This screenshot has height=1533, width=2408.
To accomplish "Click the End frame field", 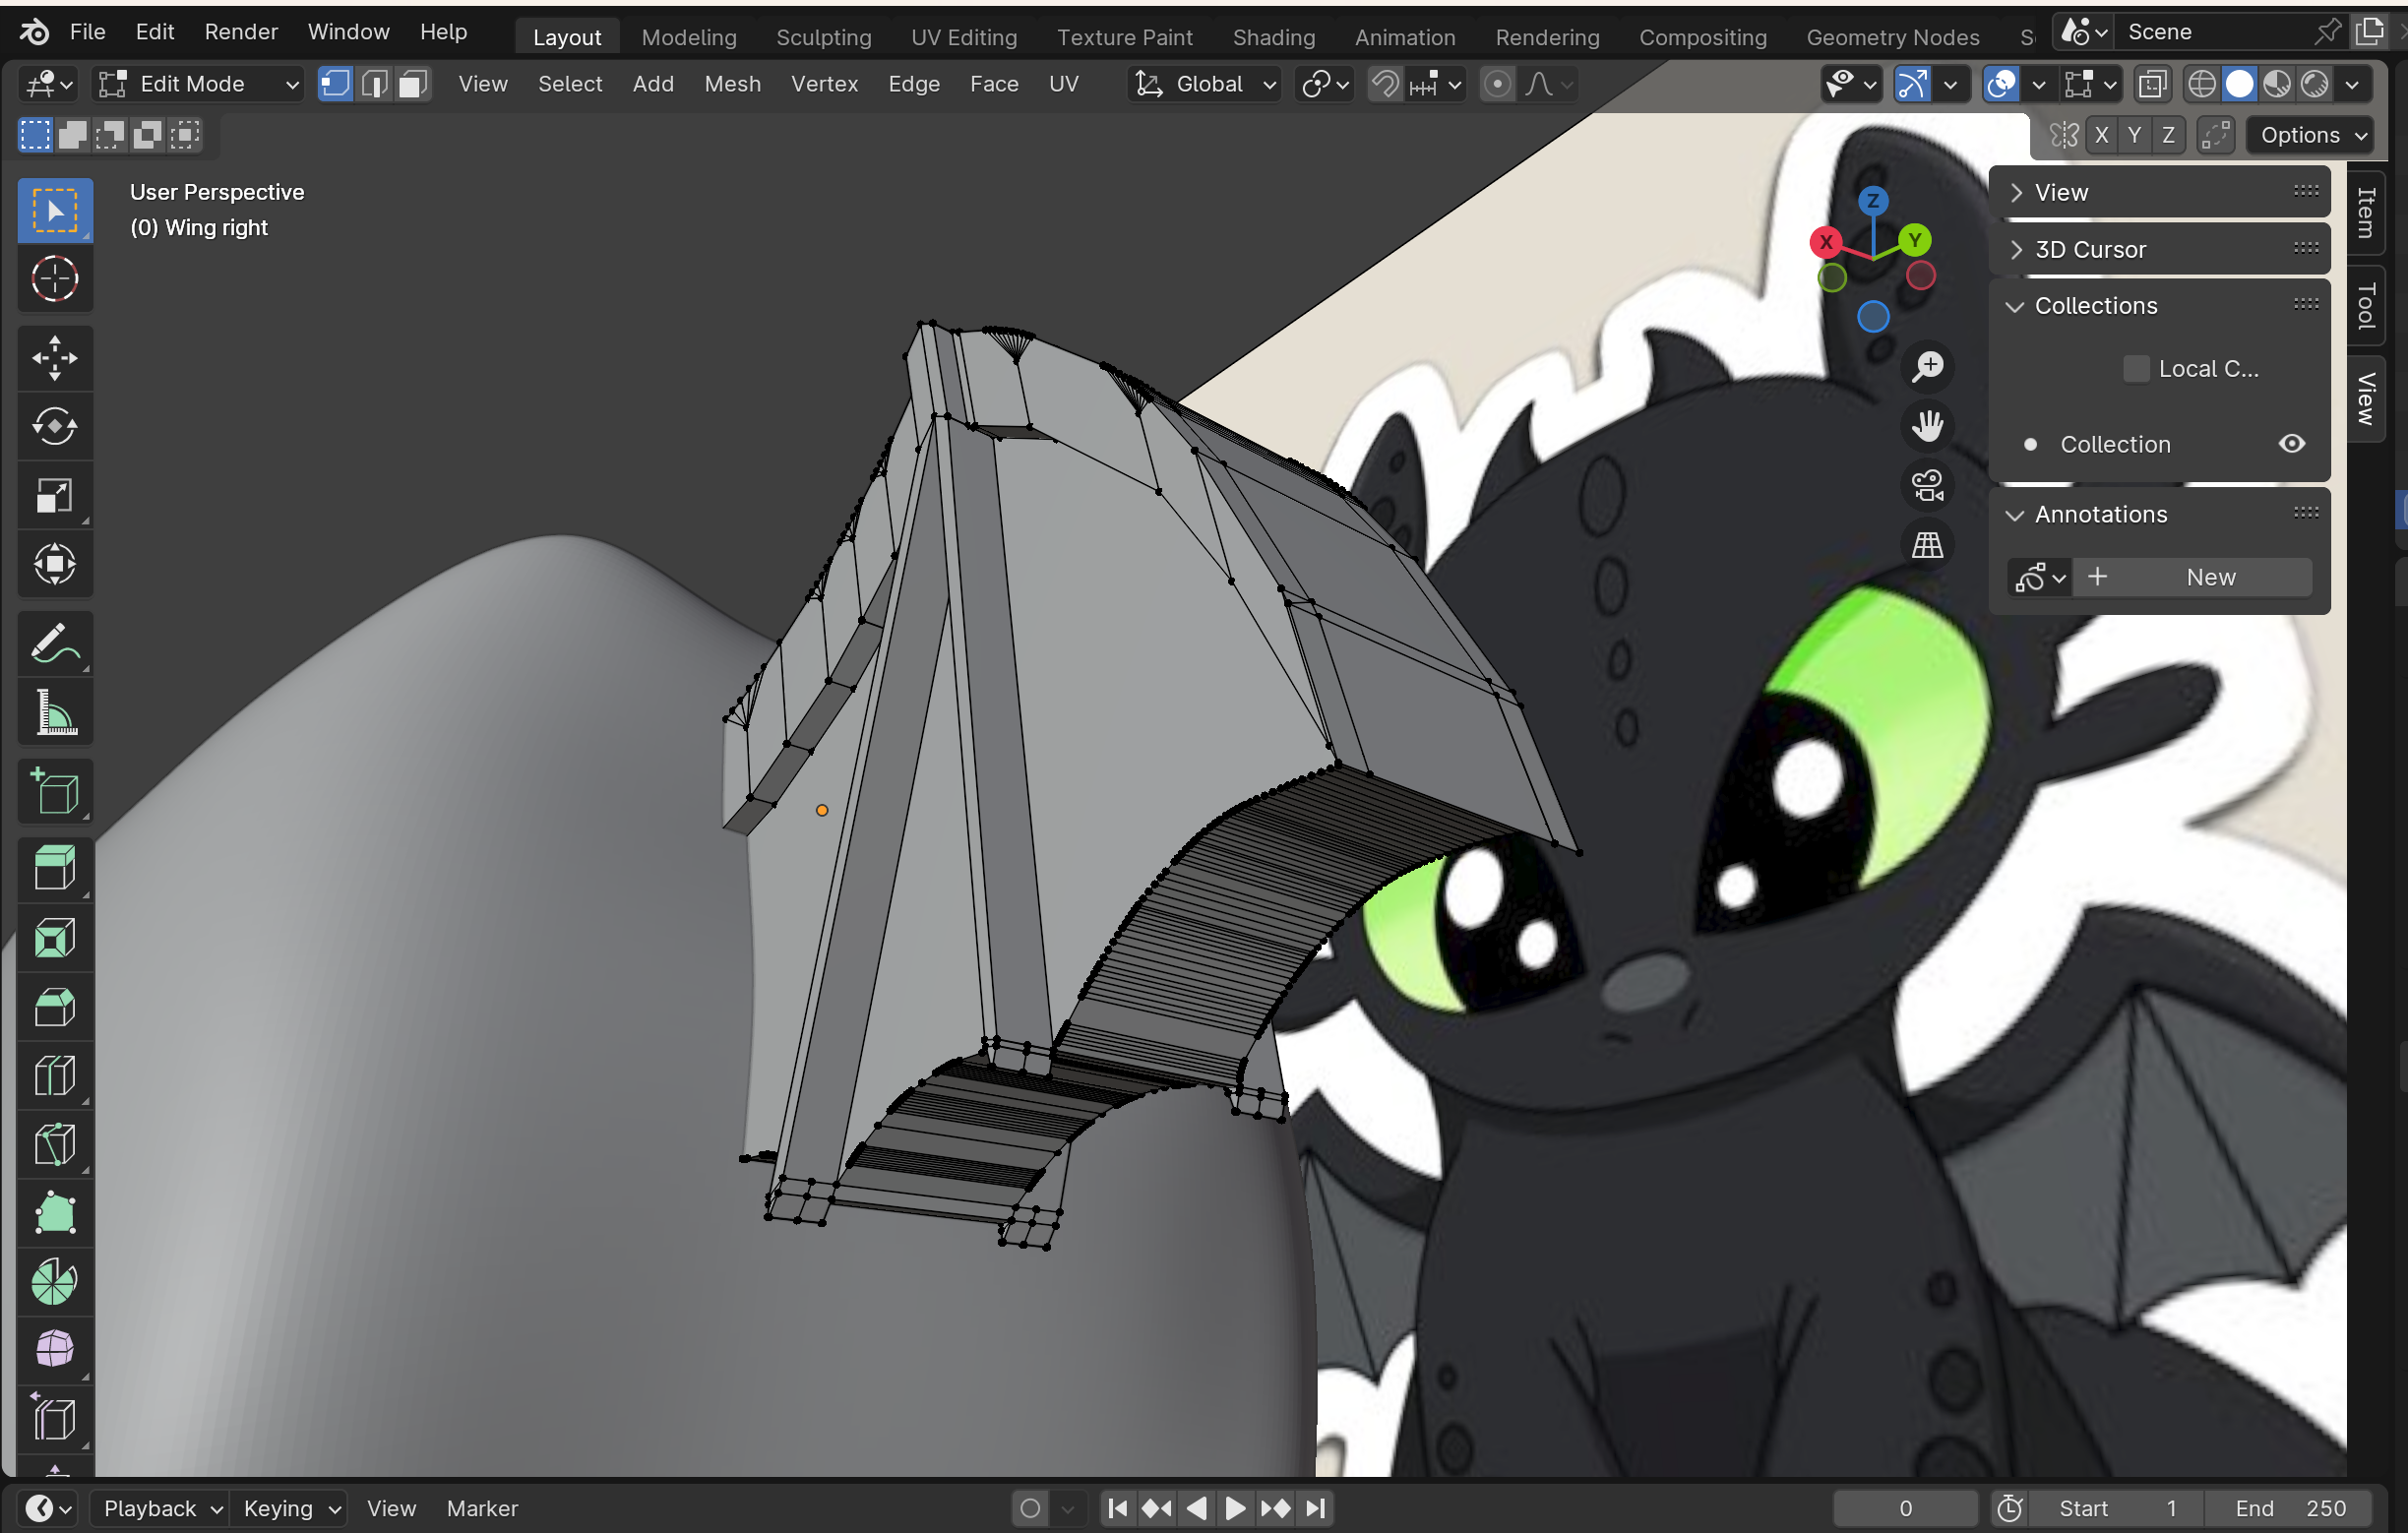I will tap(2290, 1507).
